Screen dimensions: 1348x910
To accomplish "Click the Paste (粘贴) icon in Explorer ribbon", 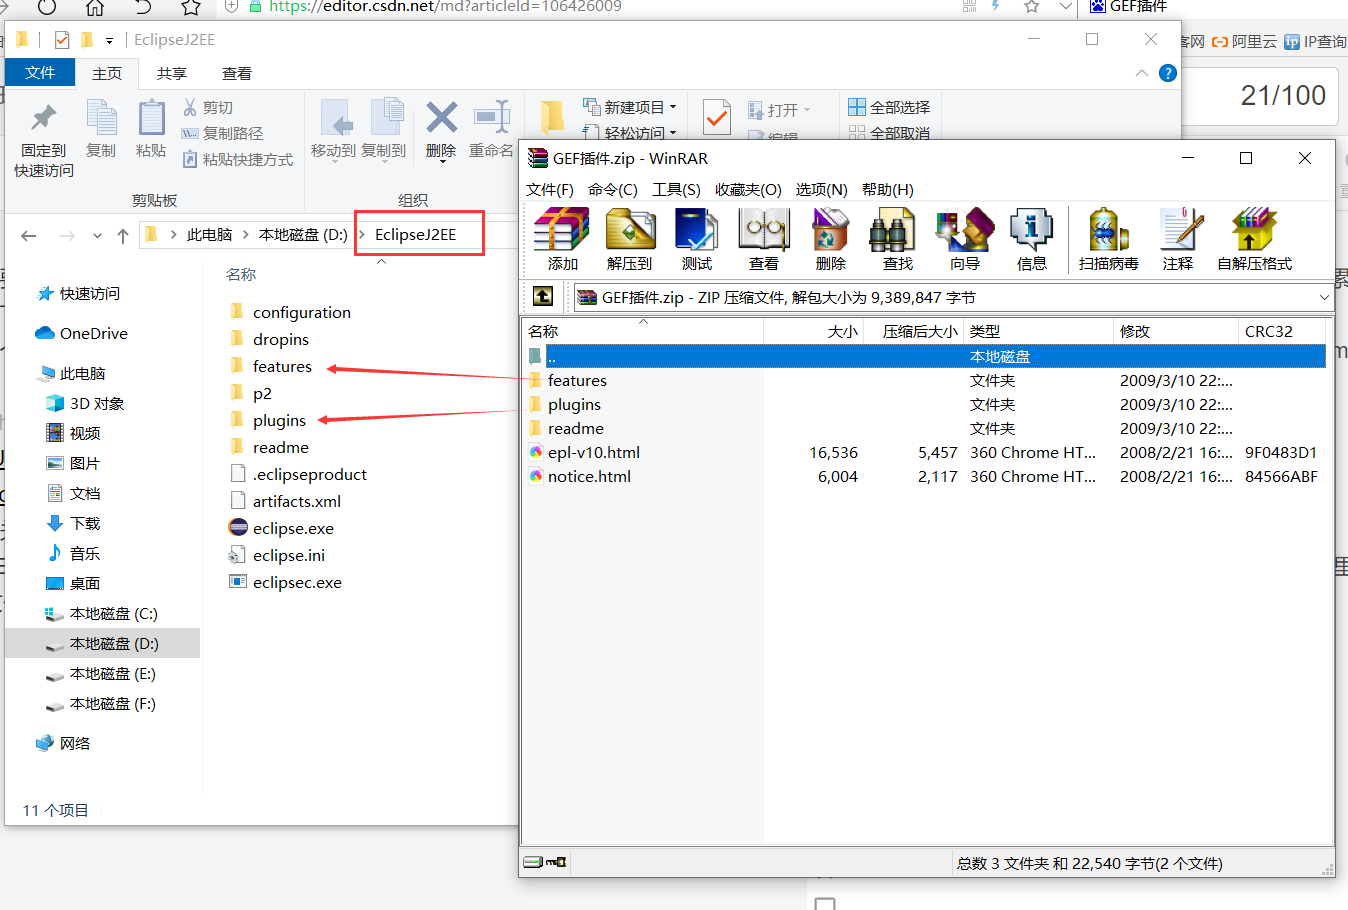I will 151,130.
